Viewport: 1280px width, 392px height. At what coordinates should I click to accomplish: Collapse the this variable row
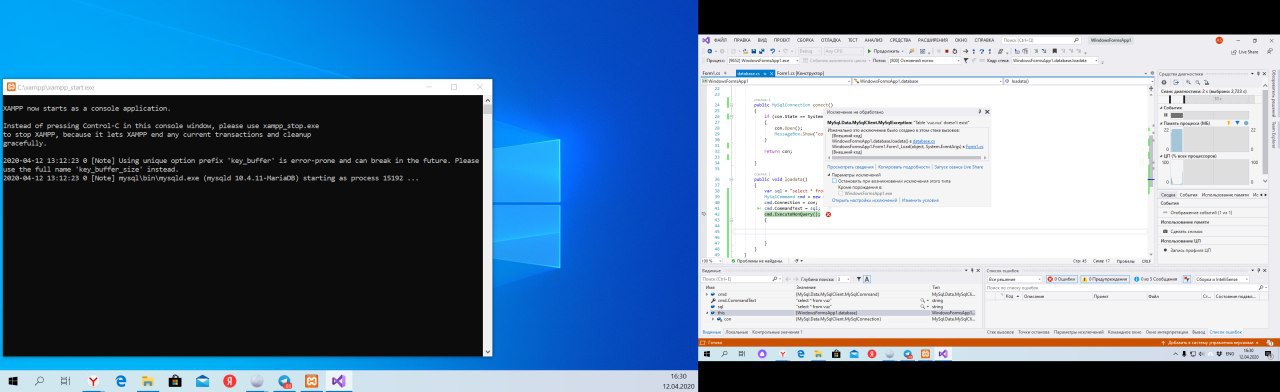point(708,312)
